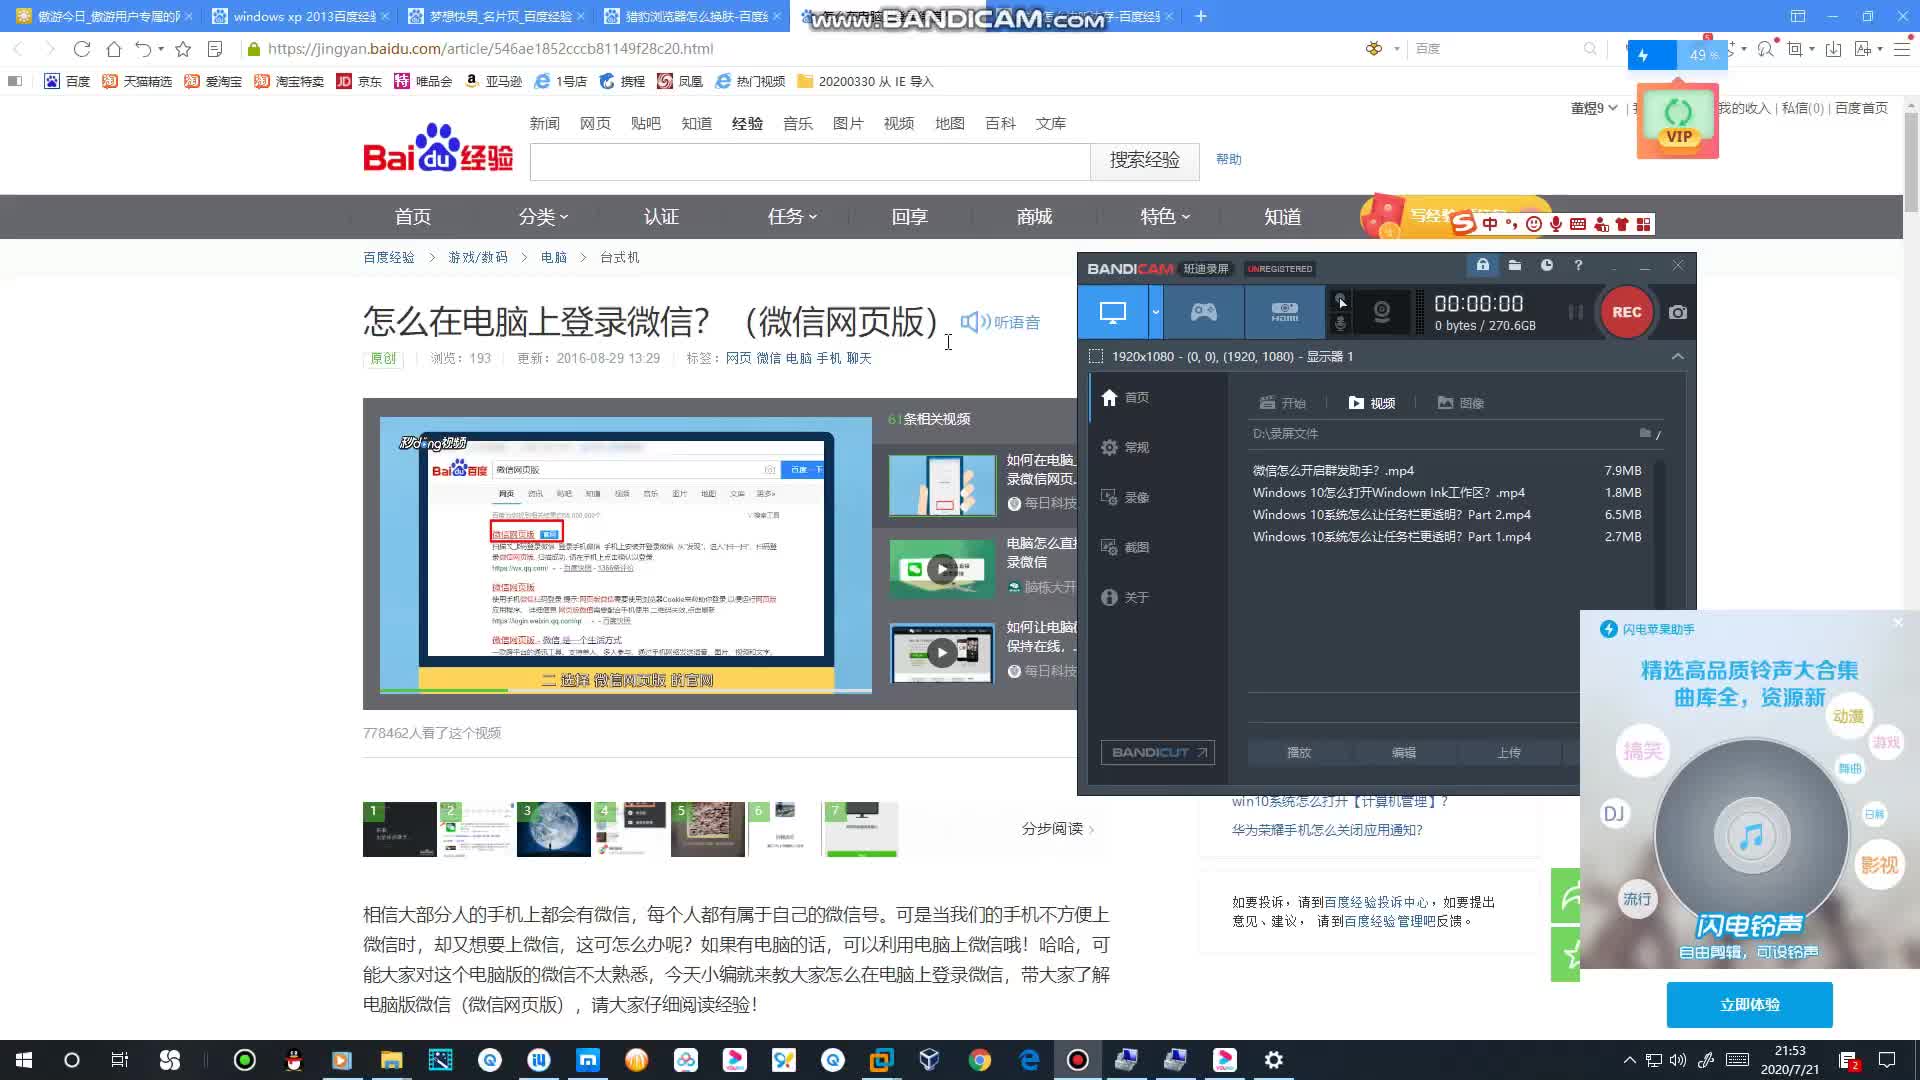Click the red REC button

(1626, 312)
